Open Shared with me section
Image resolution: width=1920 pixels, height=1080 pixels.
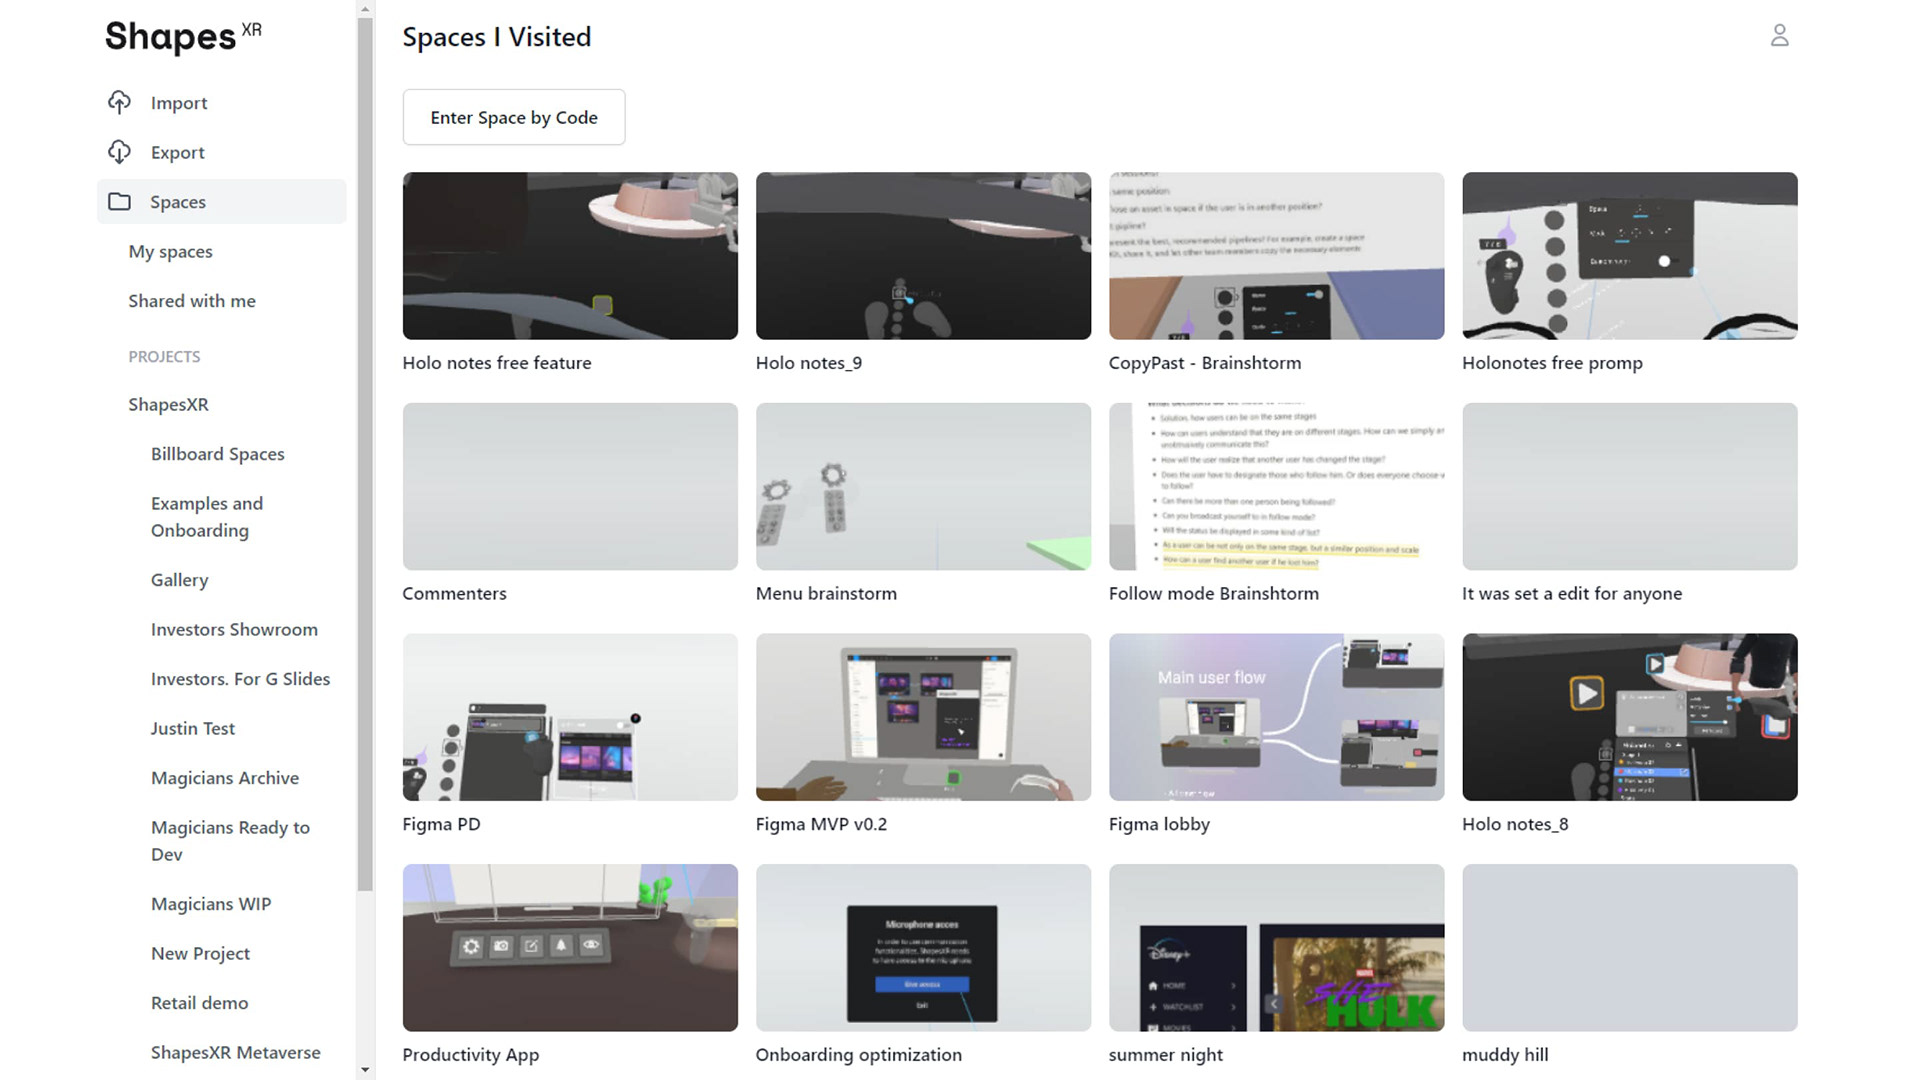[x=191, y=301]
